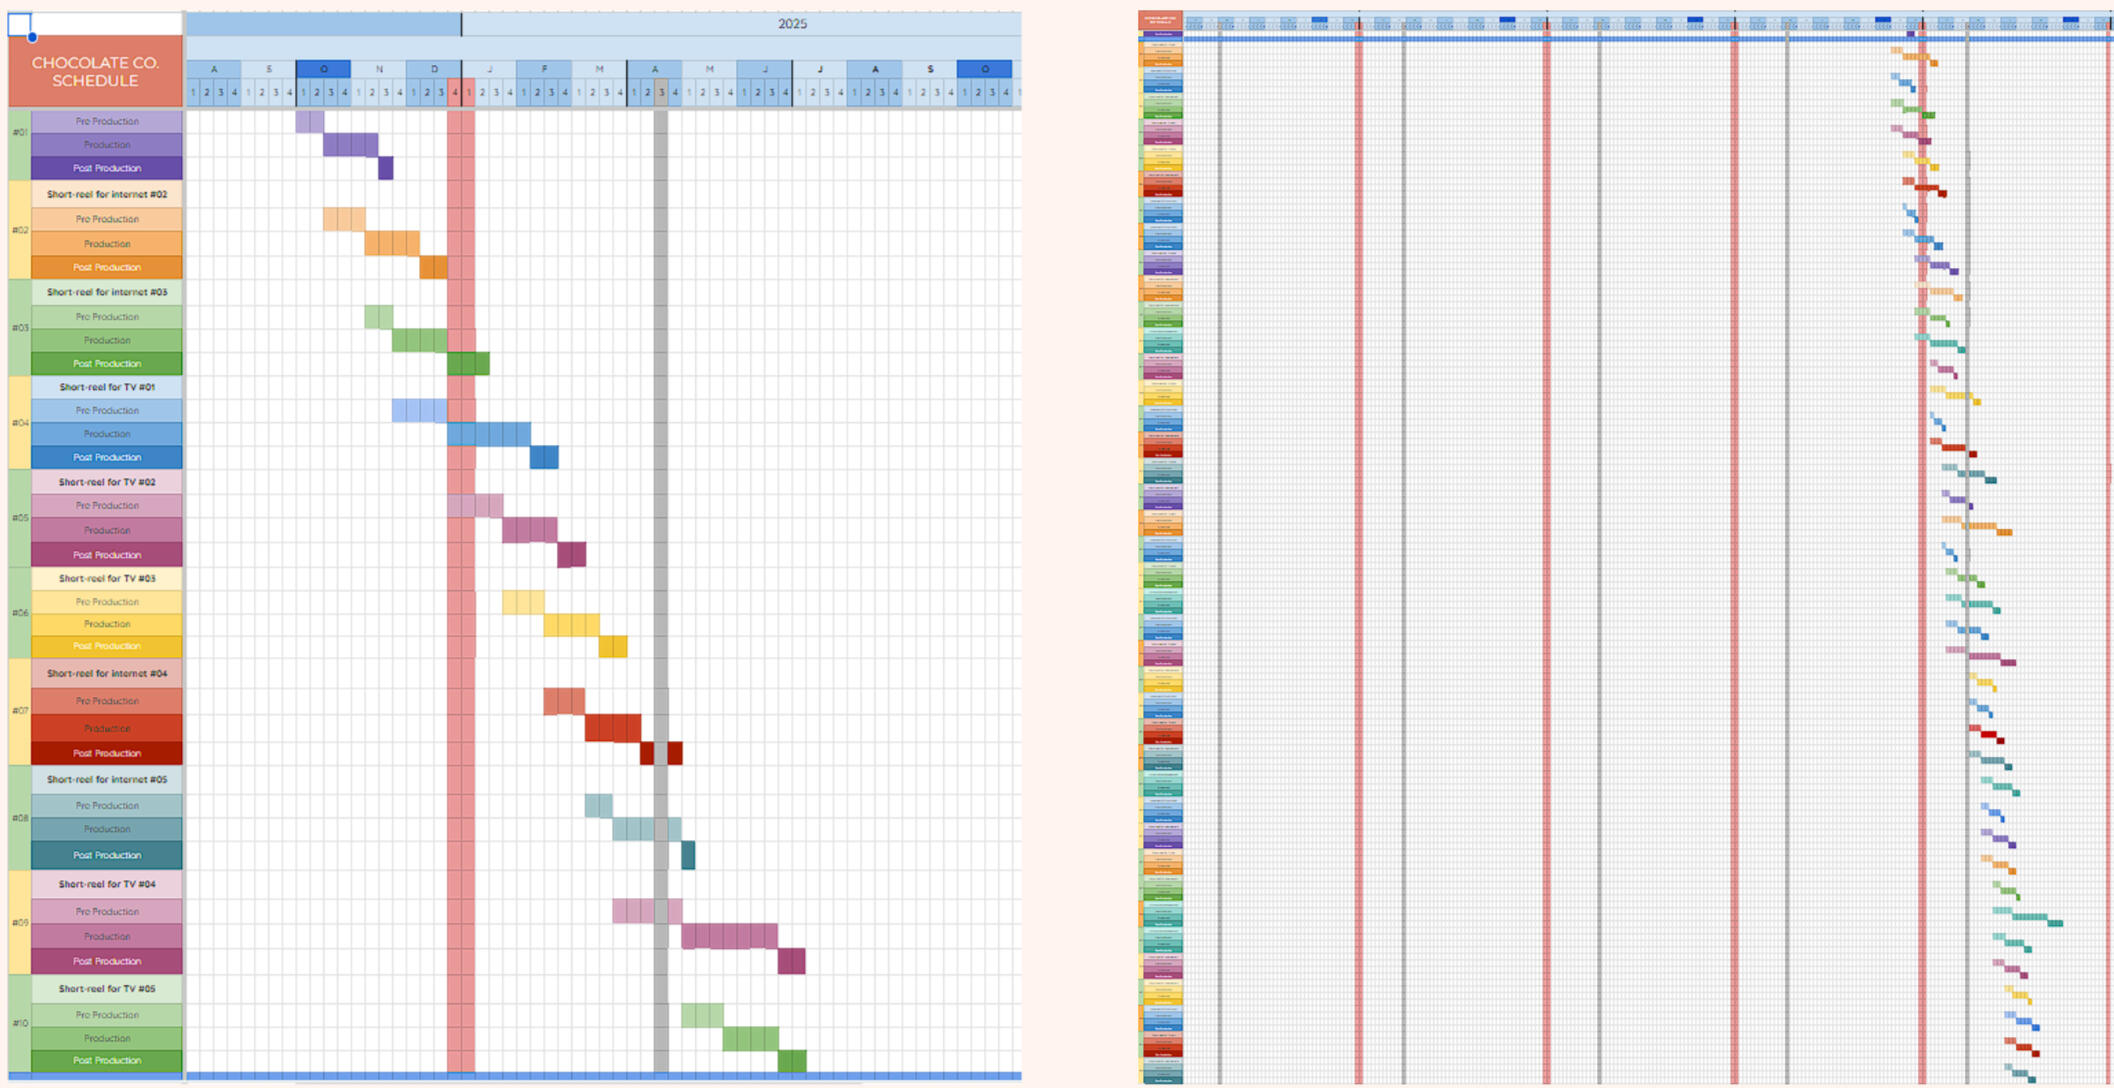
Task: Select the dark red Post Production label of #07
Action: [x=107, y=753]
